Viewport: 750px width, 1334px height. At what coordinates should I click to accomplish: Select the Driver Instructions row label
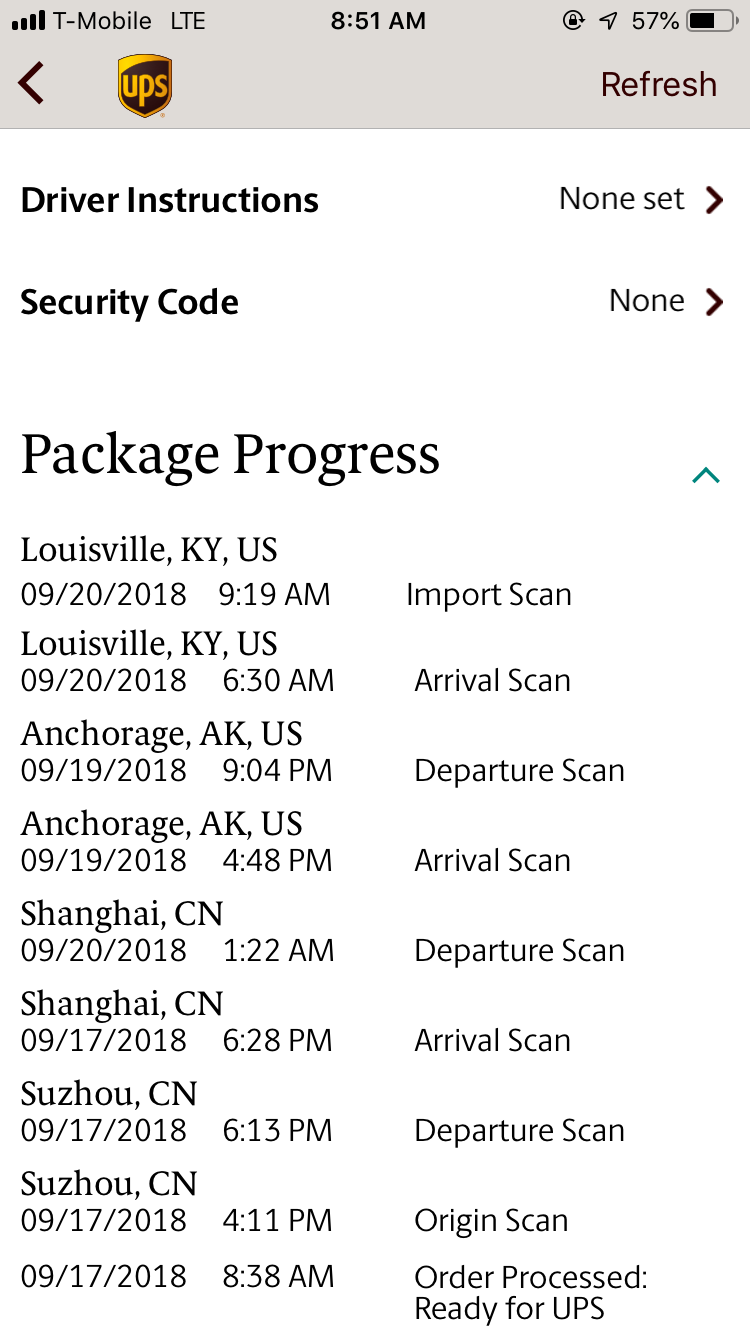[x=169, y=200]
